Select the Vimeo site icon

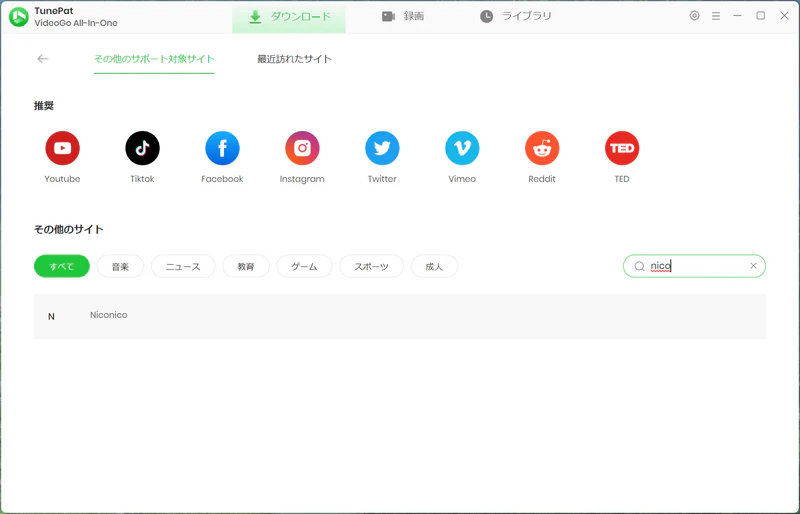462,148
